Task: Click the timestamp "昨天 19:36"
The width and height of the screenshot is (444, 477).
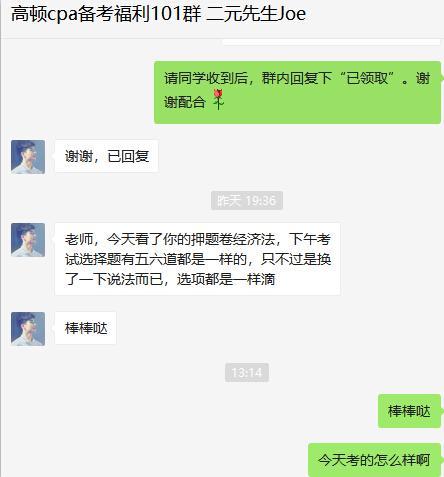Action: click(x=247, y=201)
